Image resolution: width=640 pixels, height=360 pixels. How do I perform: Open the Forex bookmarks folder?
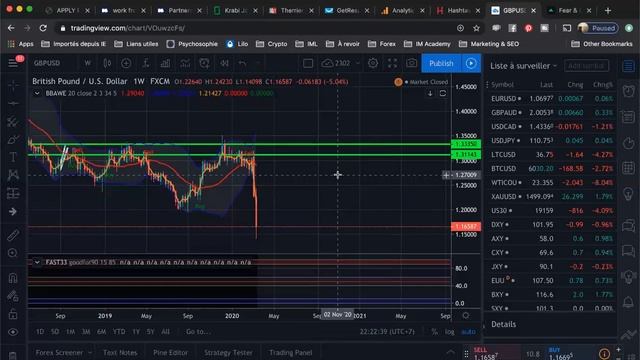382,44
